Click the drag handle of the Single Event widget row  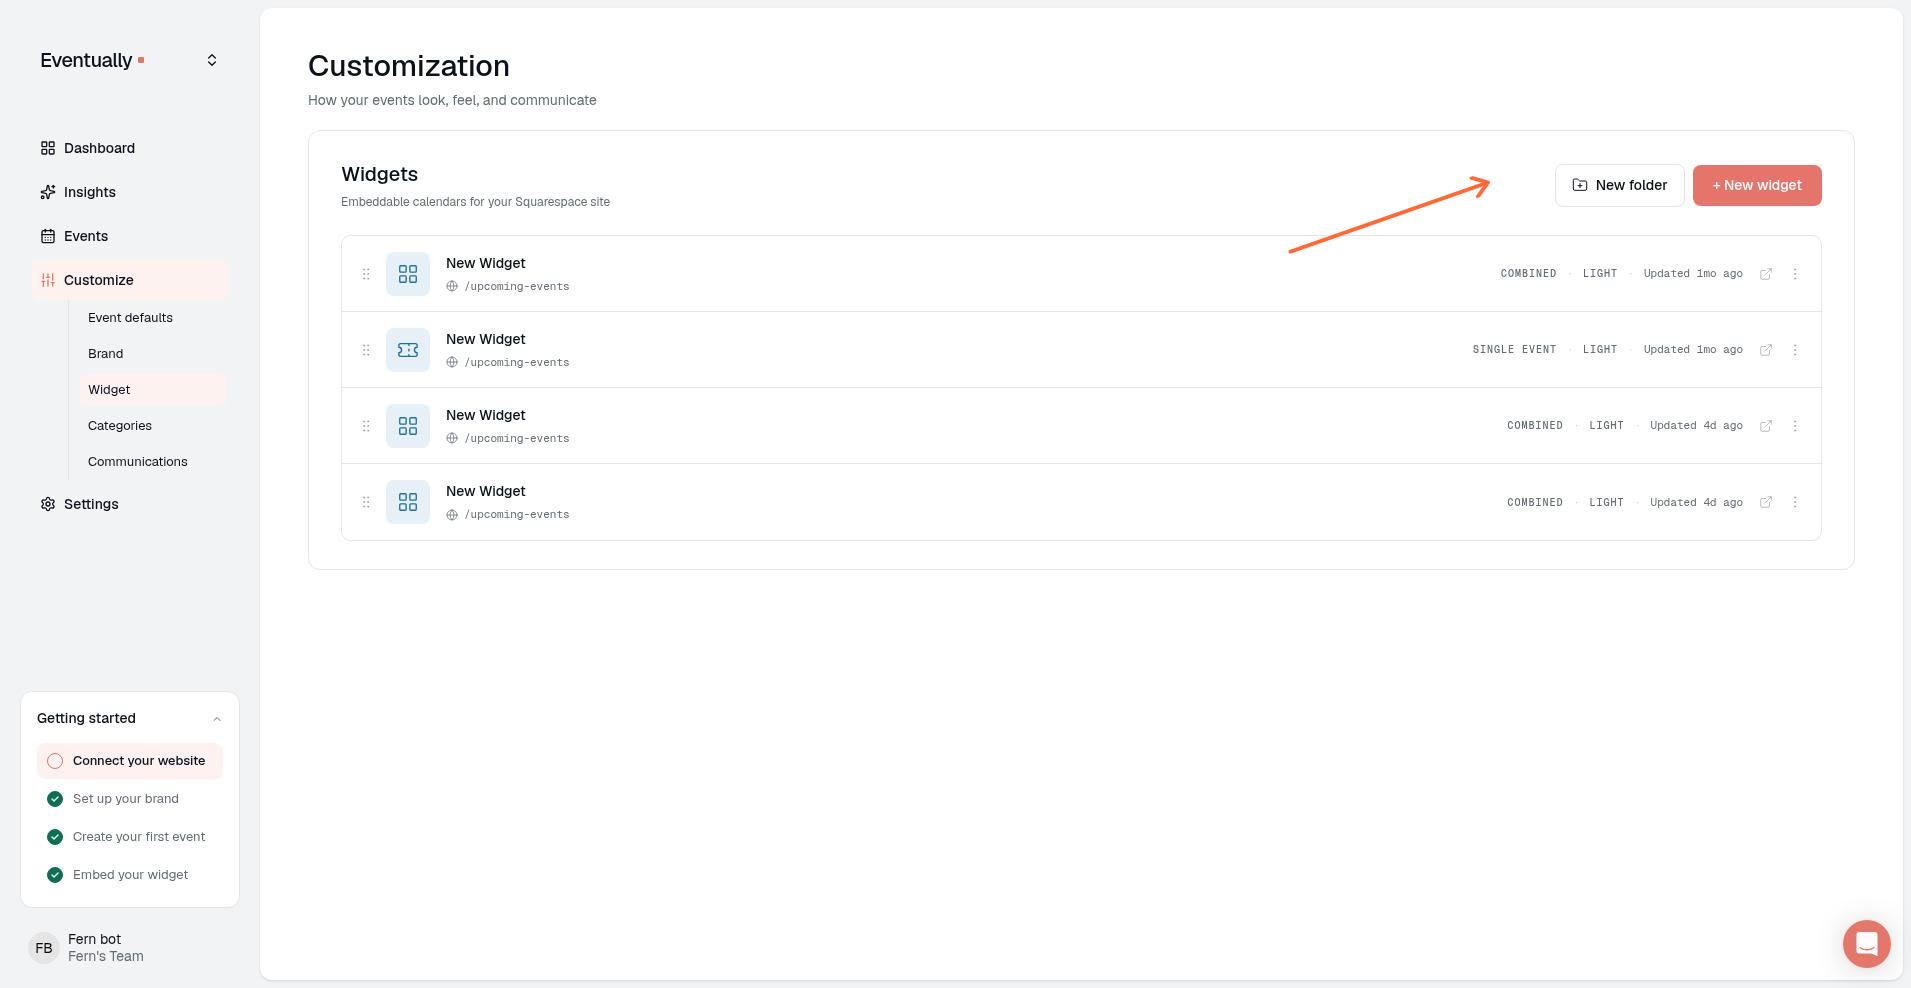[366, 350]
